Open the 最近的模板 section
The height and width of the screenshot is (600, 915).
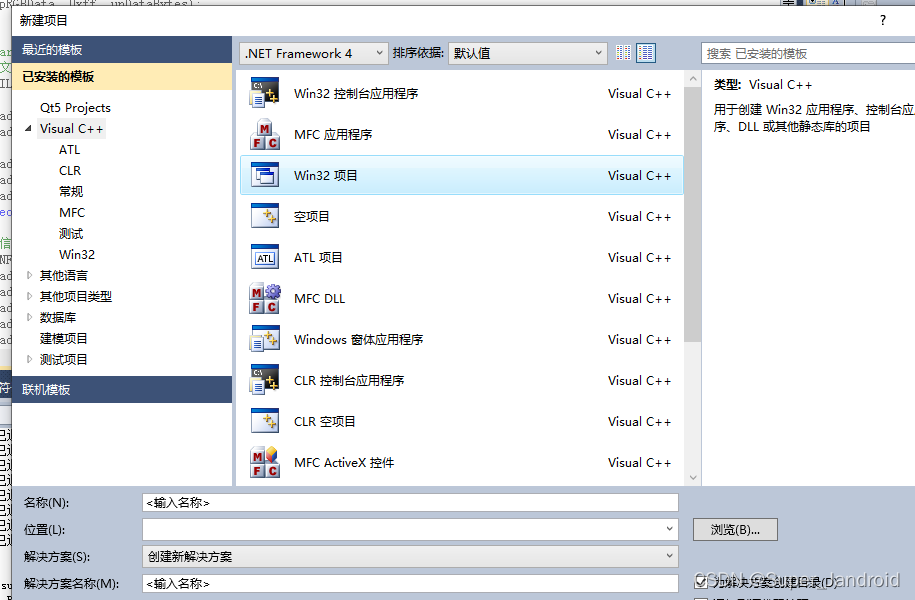[x=122, y=50]
